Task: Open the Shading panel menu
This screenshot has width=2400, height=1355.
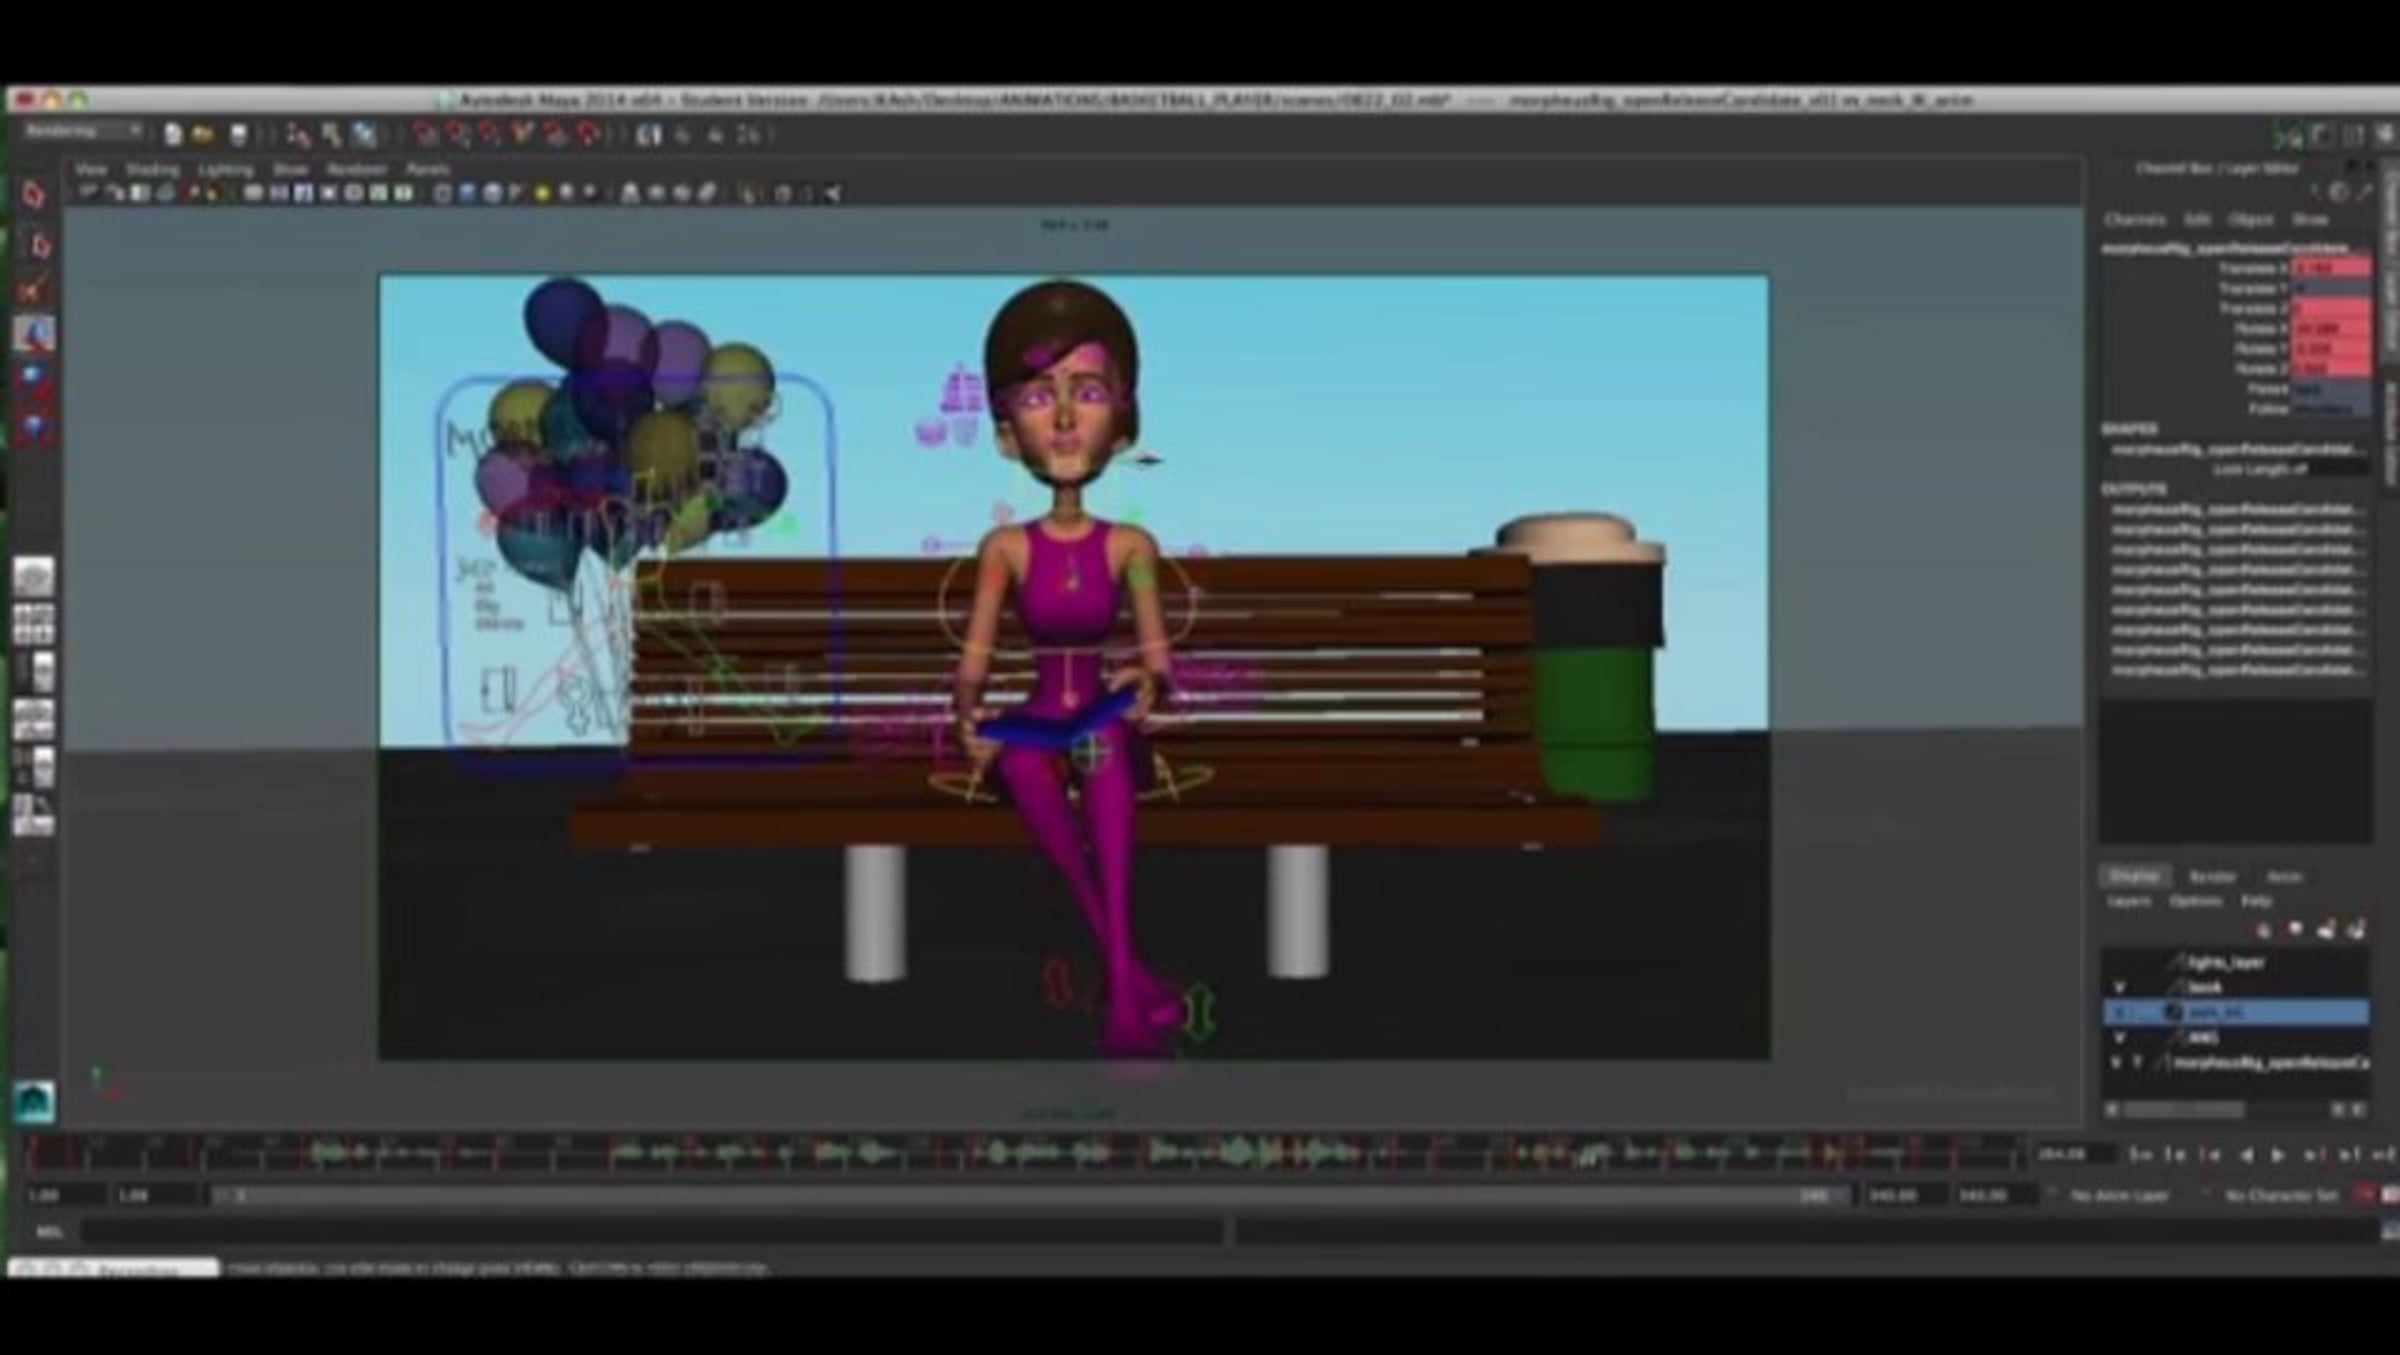Action: coord(152,169)
